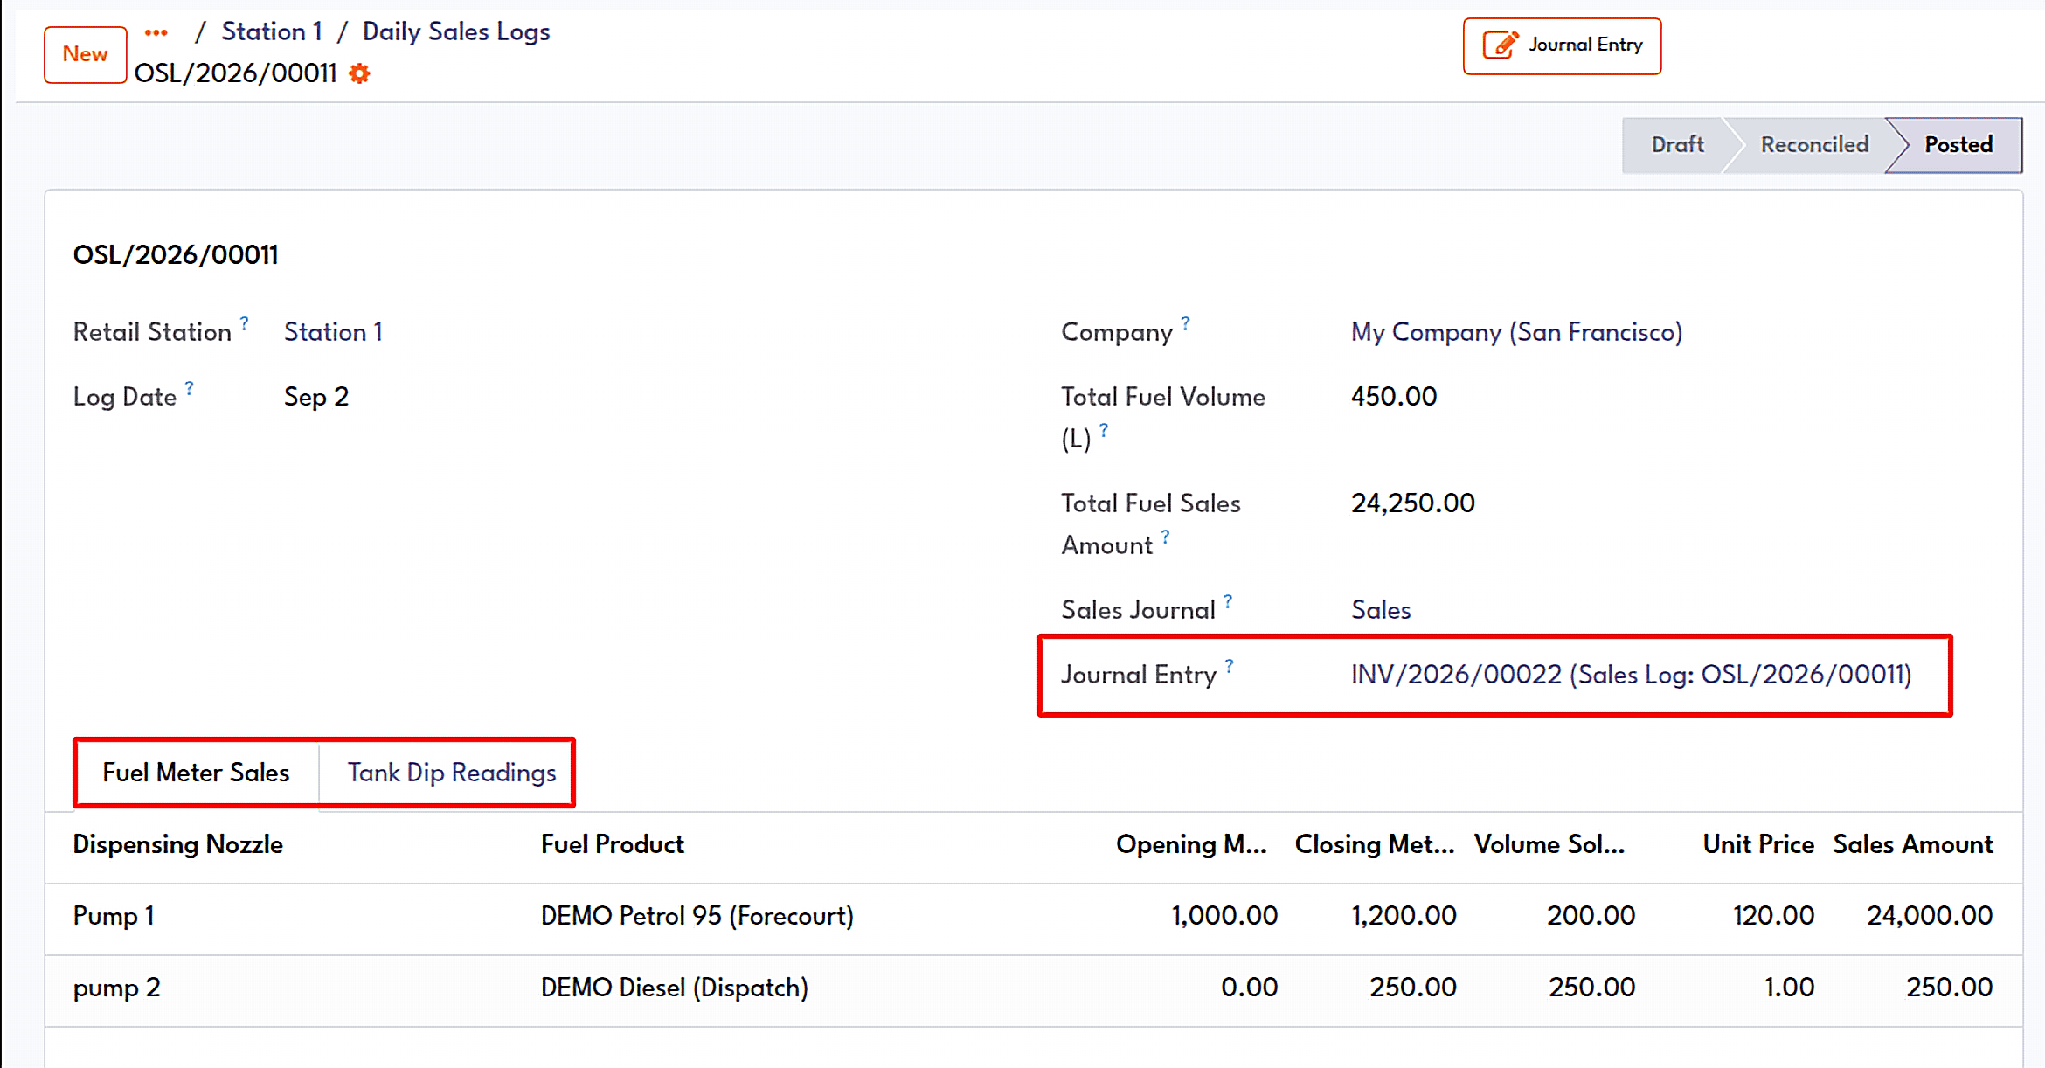
Task: Open the Tank Dip Readings tab
Action: coord(452,772)
